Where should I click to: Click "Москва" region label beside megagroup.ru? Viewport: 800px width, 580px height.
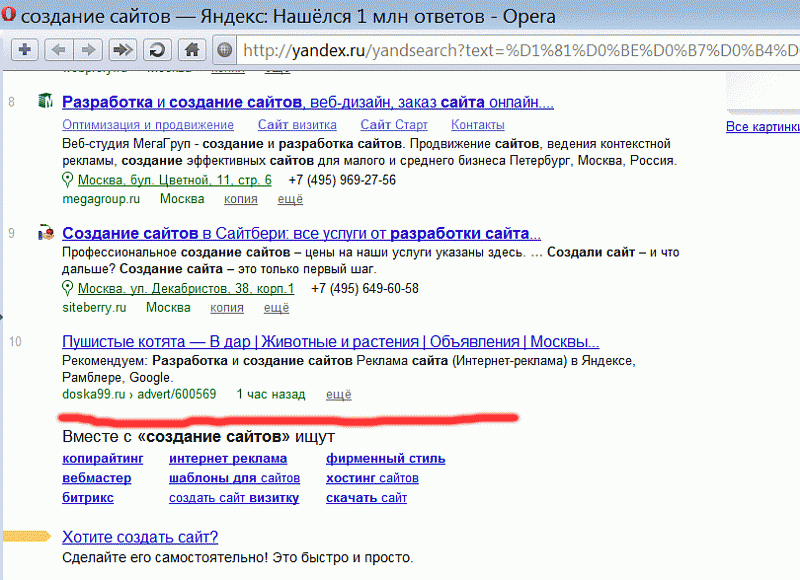click(182, 199)
